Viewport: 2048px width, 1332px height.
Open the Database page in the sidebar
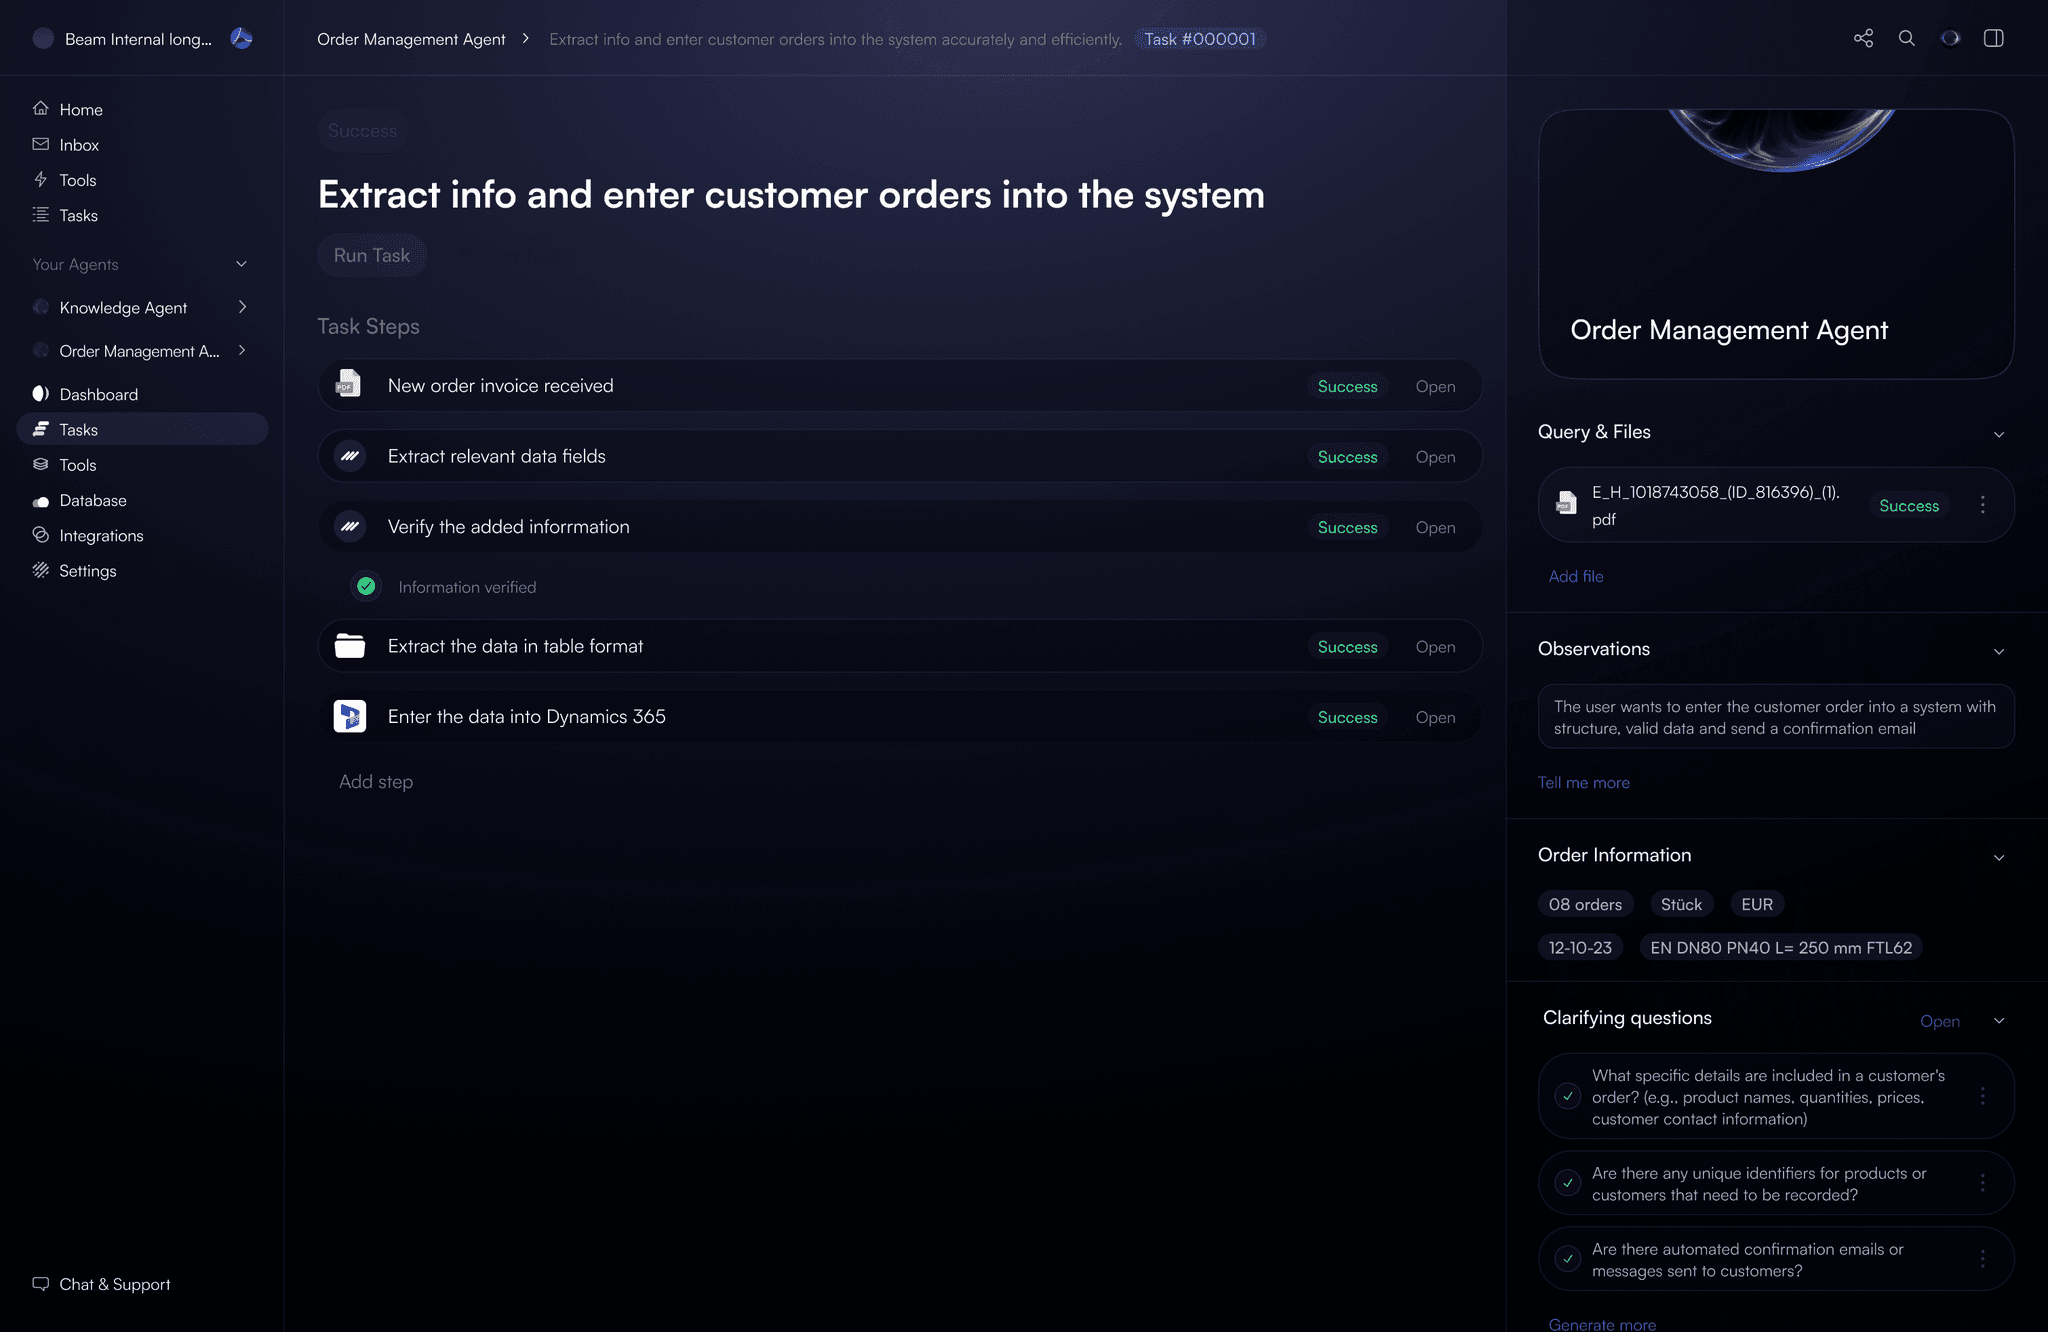93,500
